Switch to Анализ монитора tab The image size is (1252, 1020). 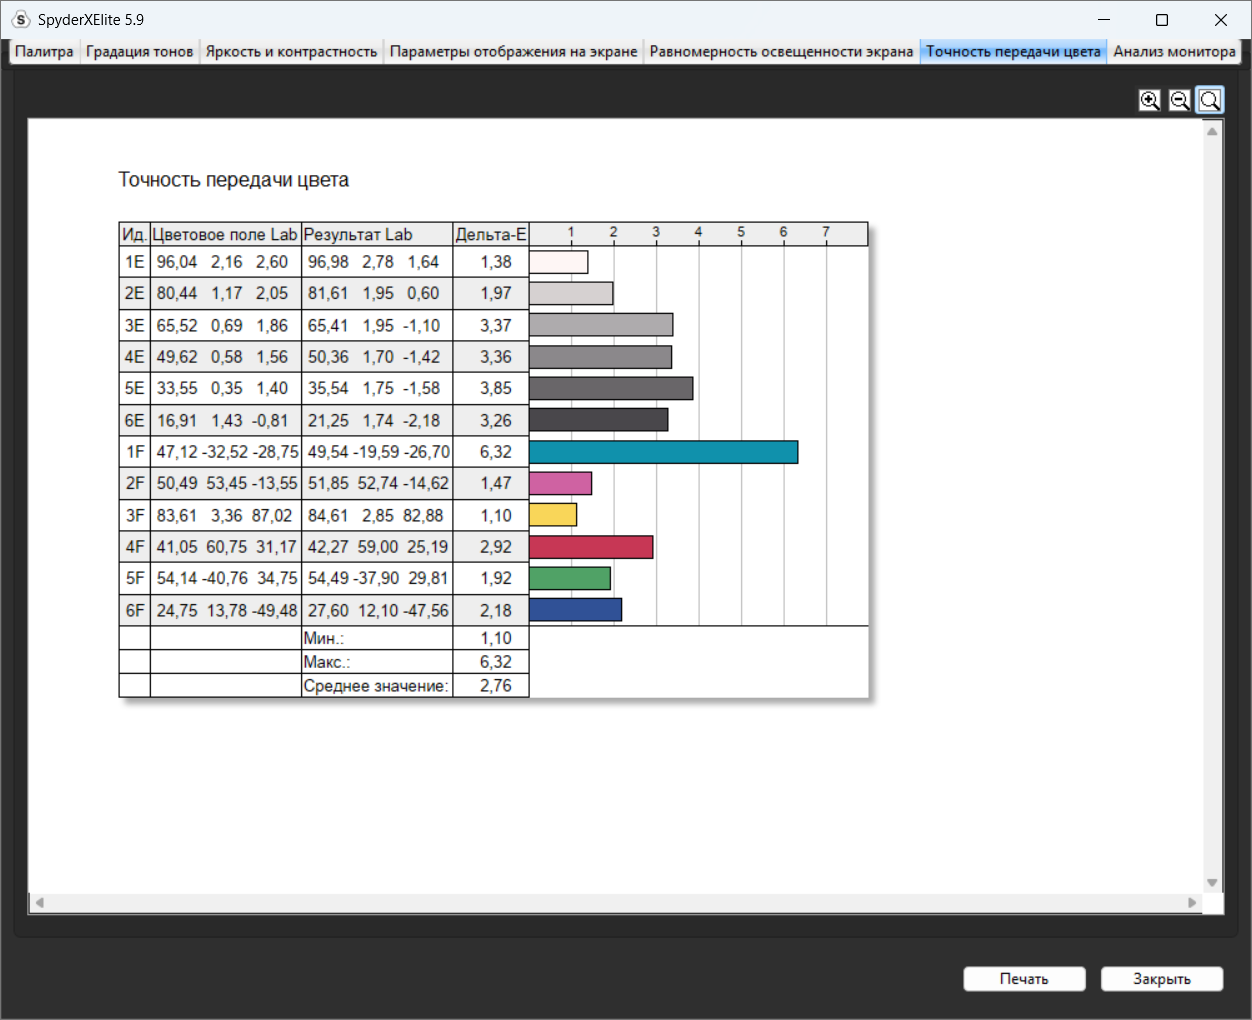pos(1174,51)
